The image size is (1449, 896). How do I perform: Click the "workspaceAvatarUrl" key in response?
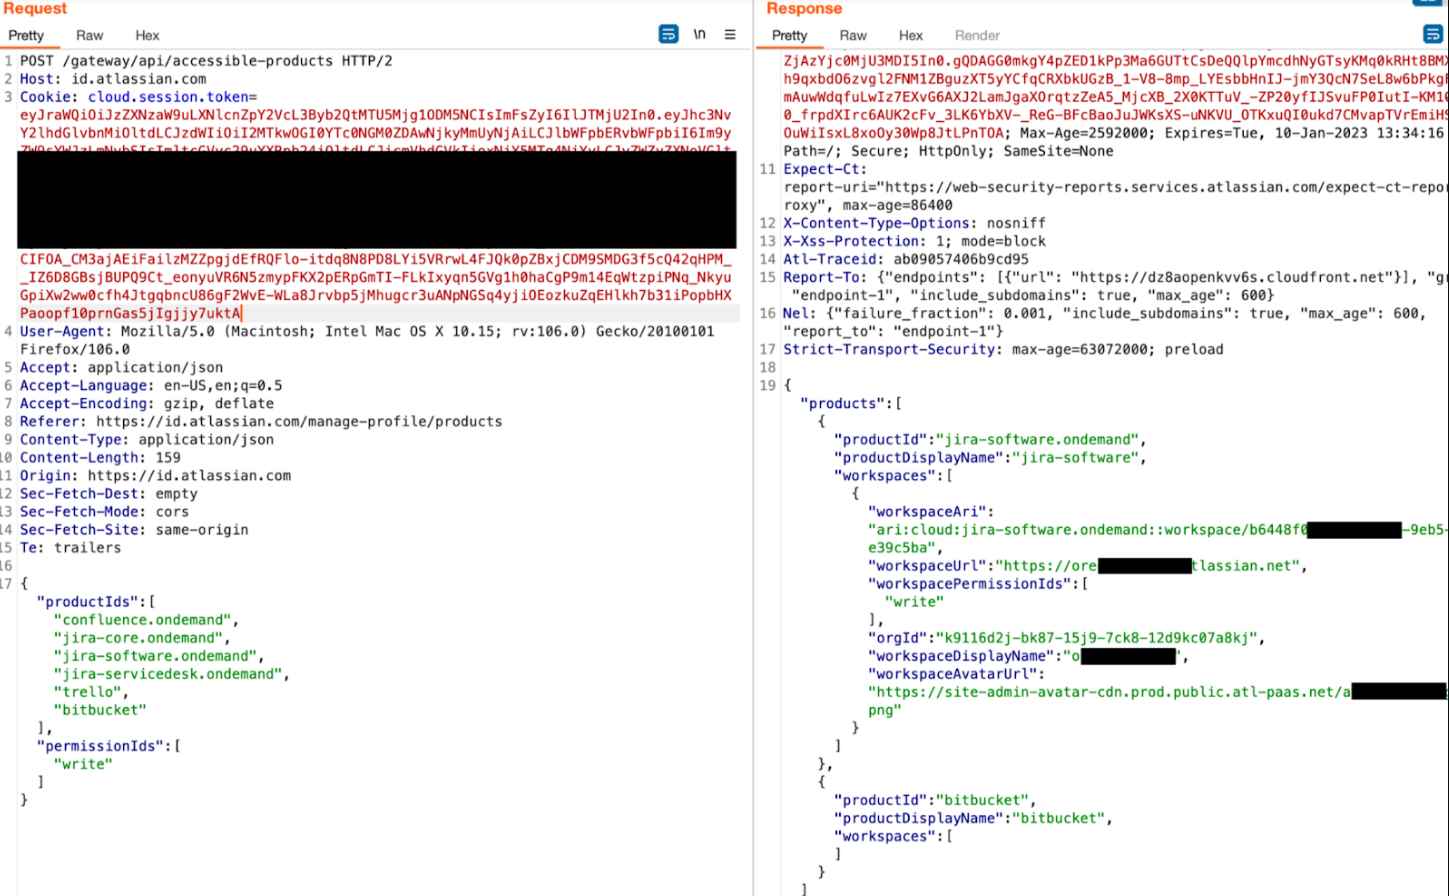tap(952, 674)
